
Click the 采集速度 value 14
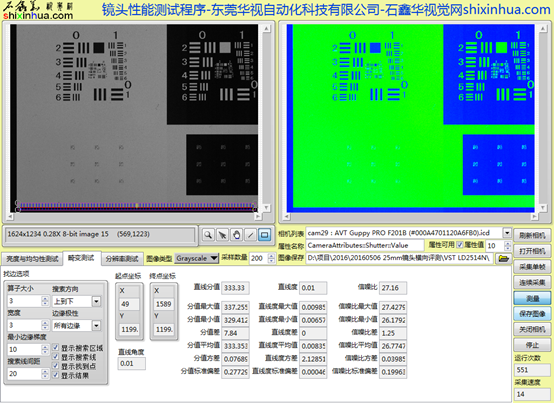(x=532, y=394)
